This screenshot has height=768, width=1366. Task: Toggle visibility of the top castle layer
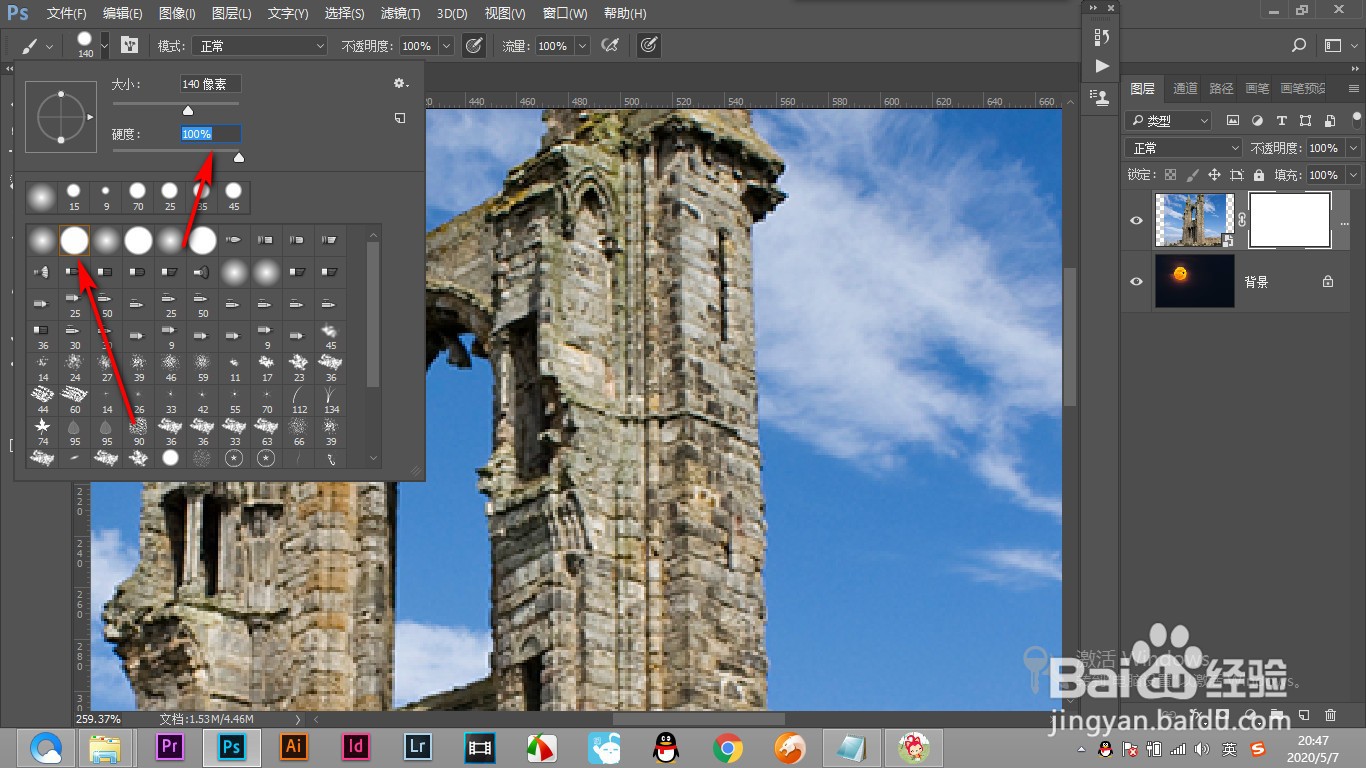coord(1136,220)
